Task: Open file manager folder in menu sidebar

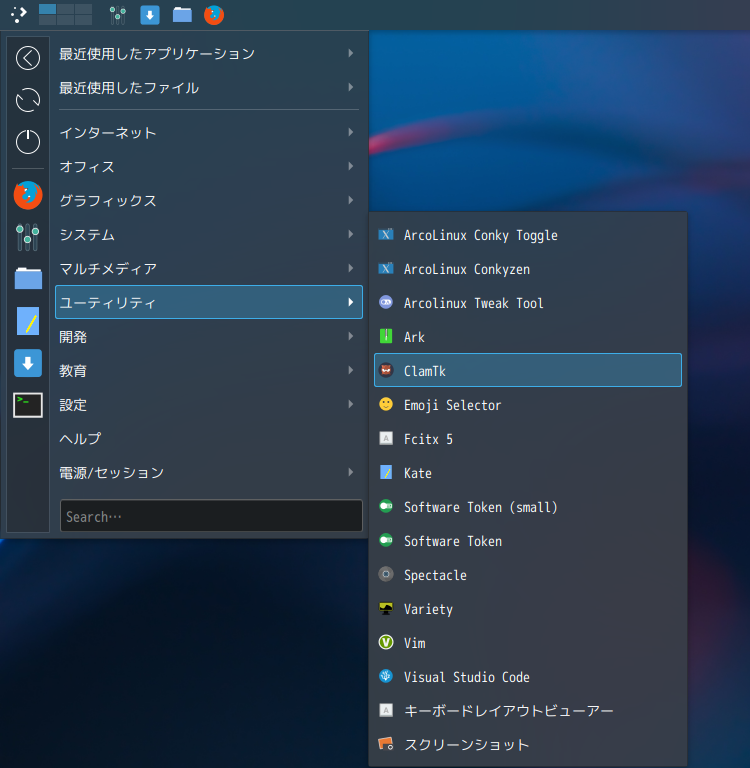Action: click(x=28, y=279)
